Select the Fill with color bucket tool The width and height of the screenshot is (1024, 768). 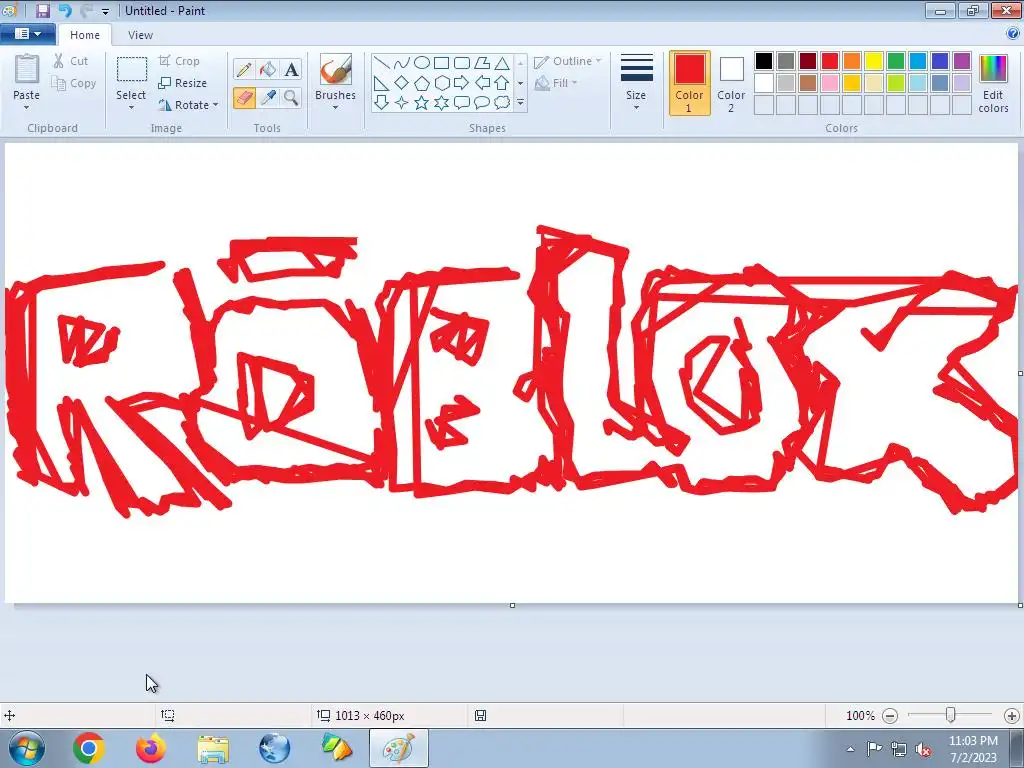click(x=267, y=69)
